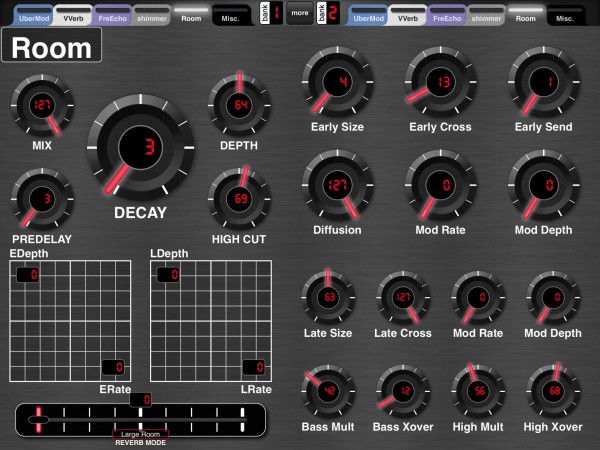Click inside the EDepth/ERate XY grid pad

70,321
